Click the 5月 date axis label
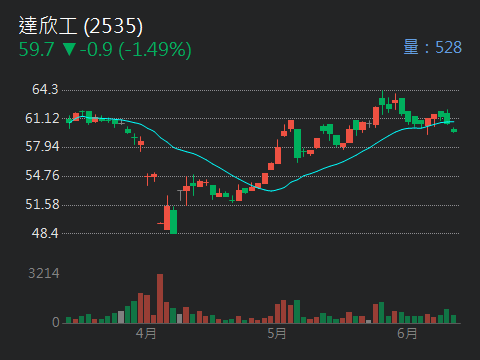Viewport: 480px width, 360px height. (277, 333)
